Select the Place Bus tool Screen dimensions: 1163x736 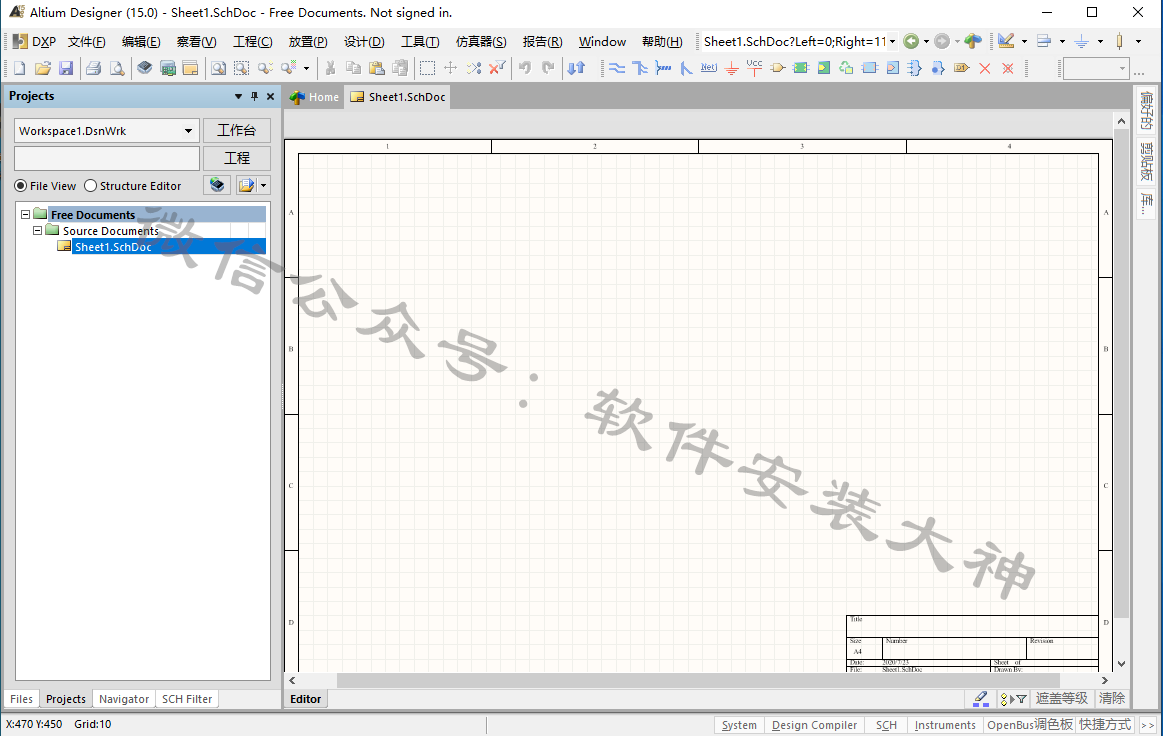(x=640, y=68)
